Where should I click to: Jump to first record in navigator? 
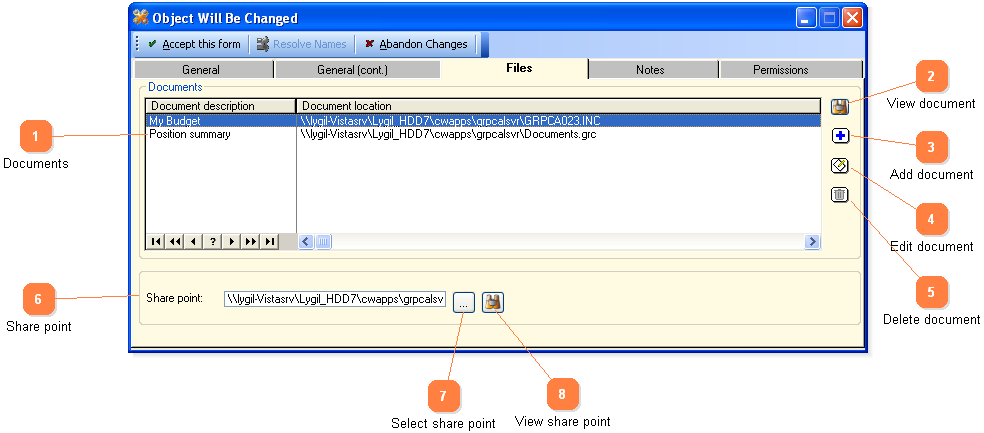(x=156, y=242)
